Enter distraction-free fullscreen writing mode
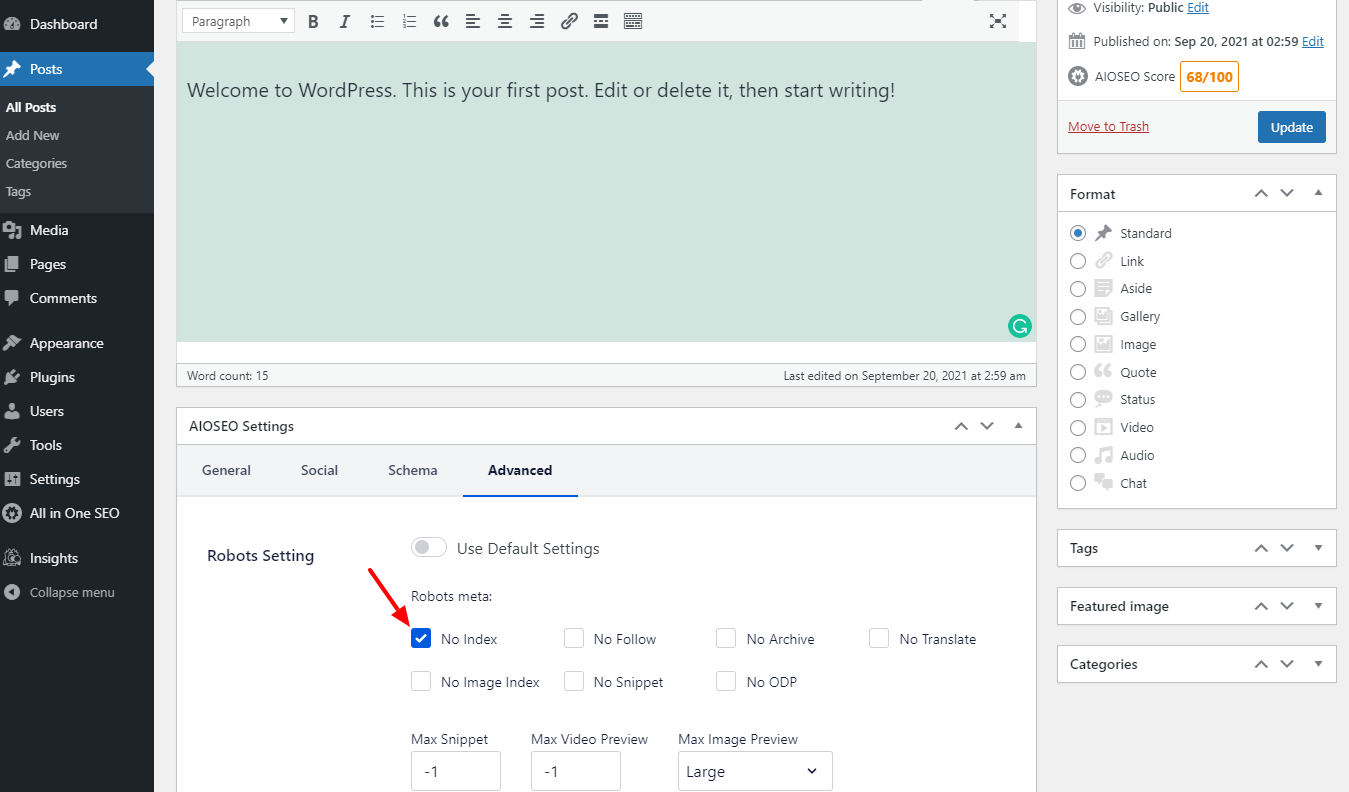Viewport: 1349px width, 792px height. (997, 21)
